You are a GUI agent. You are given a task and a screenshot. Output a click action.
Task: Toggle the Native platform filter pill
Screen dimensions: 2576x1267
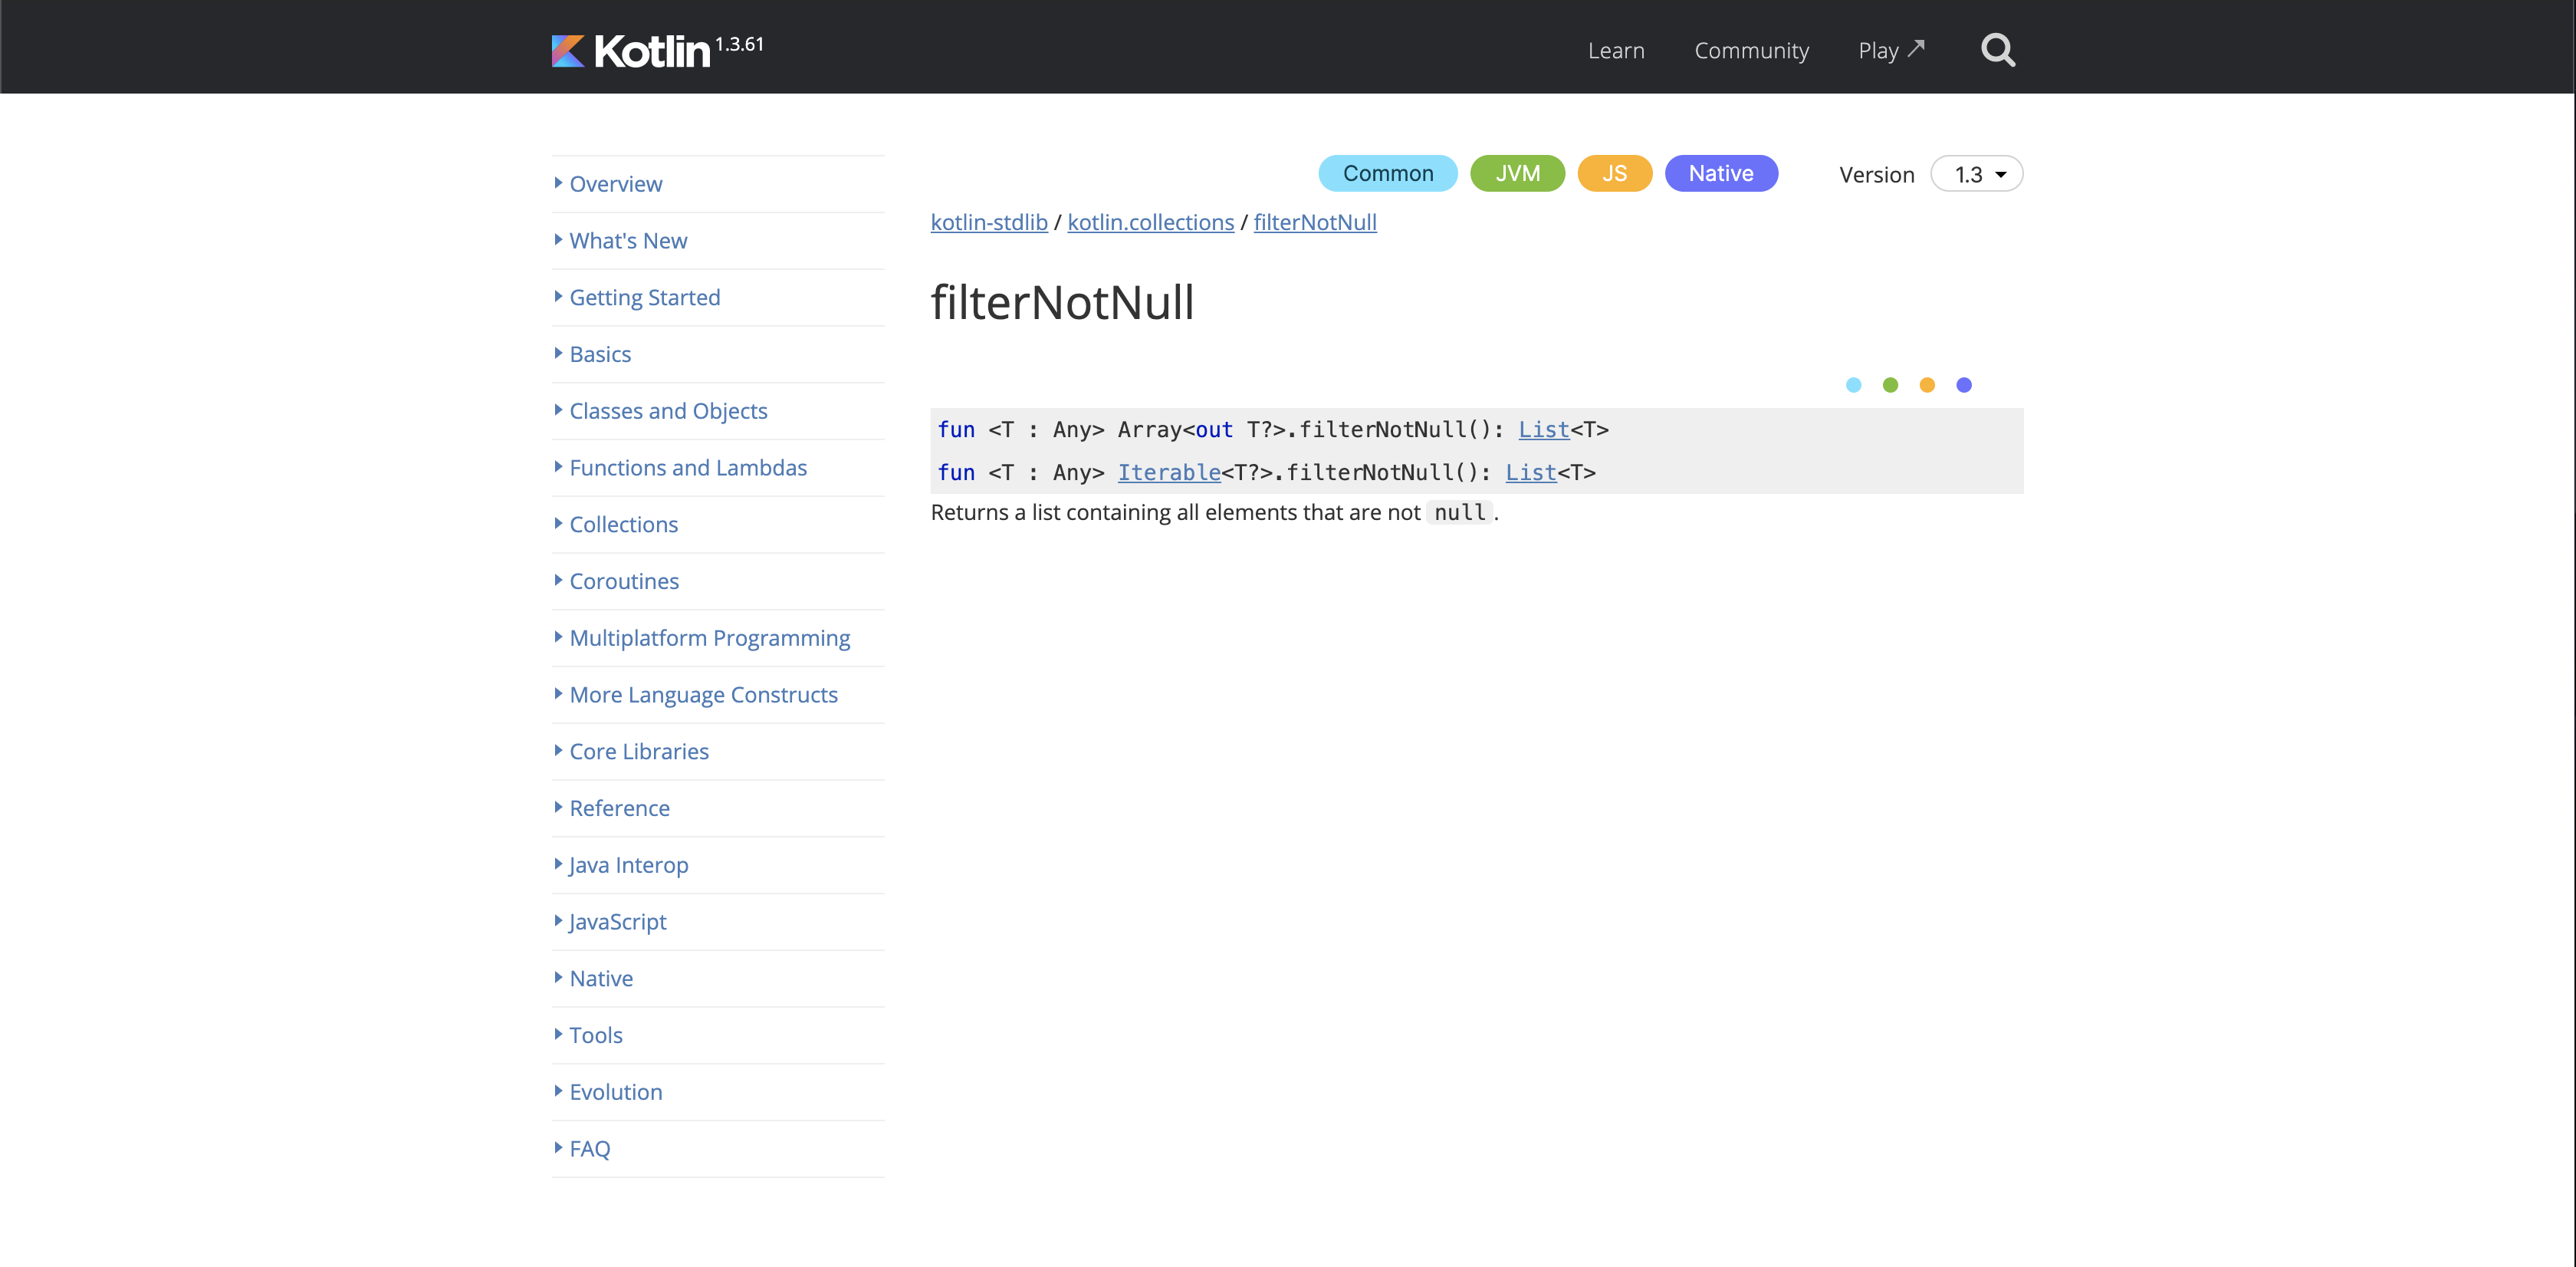1720,173
